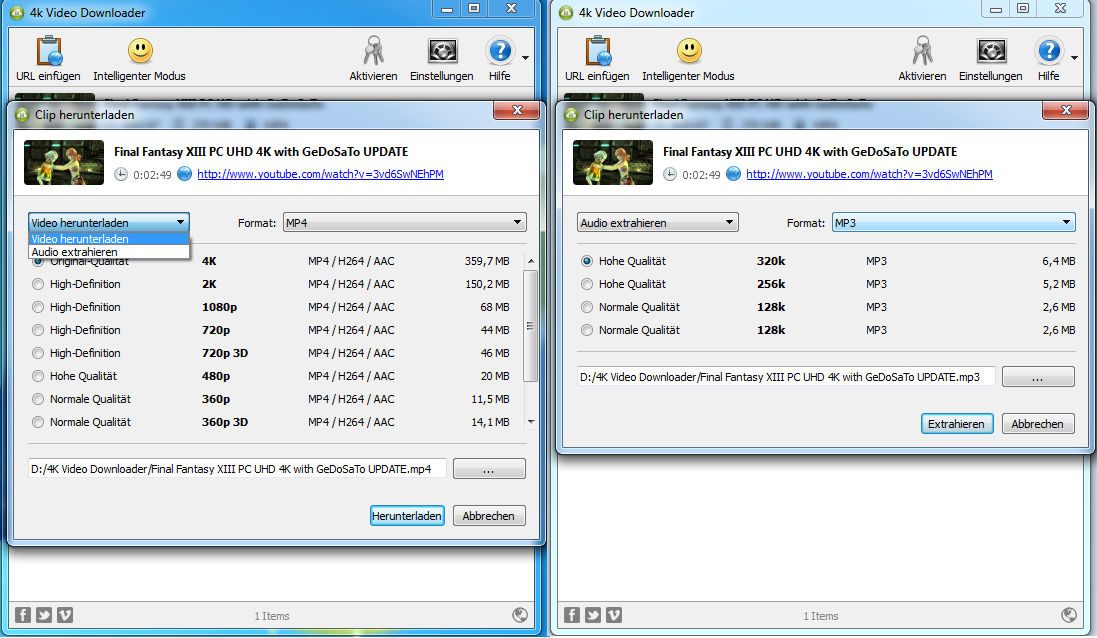The height and width of the screenshot is (638, 1097).
Task: Click 6,4 MB size of 320k row
Action: tap(1059, 261)
